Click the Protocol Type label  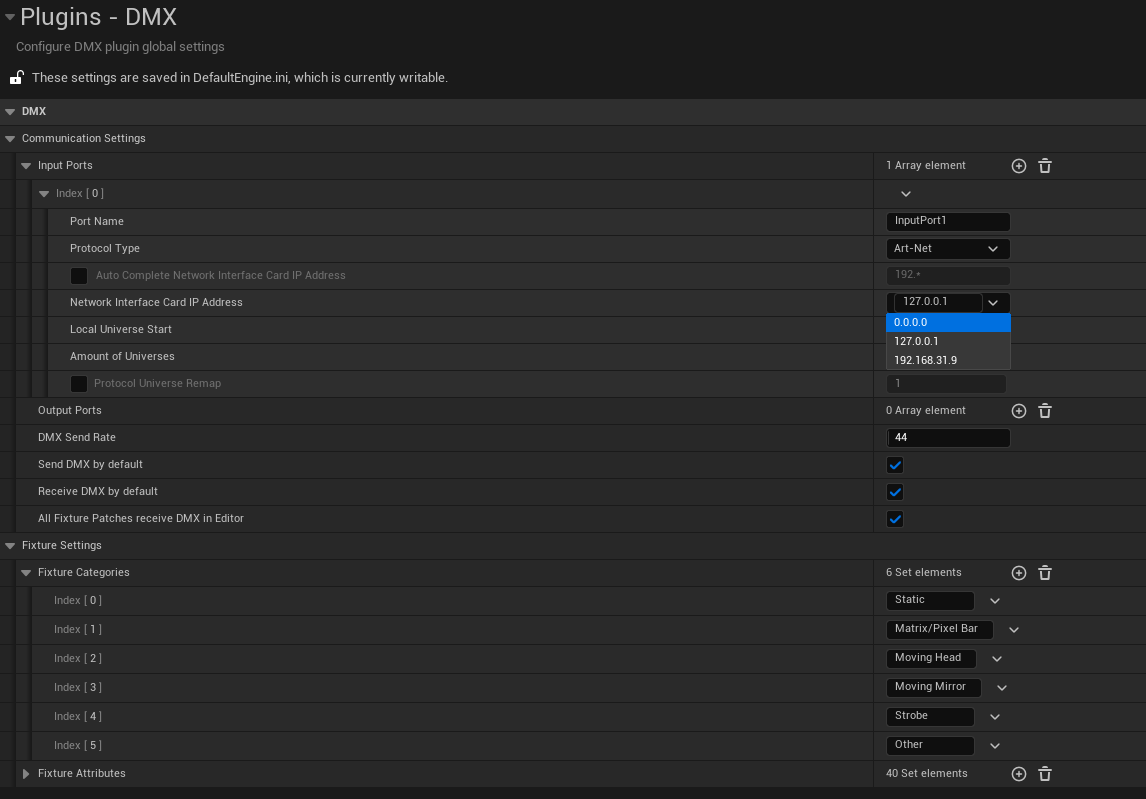[105, 249]
